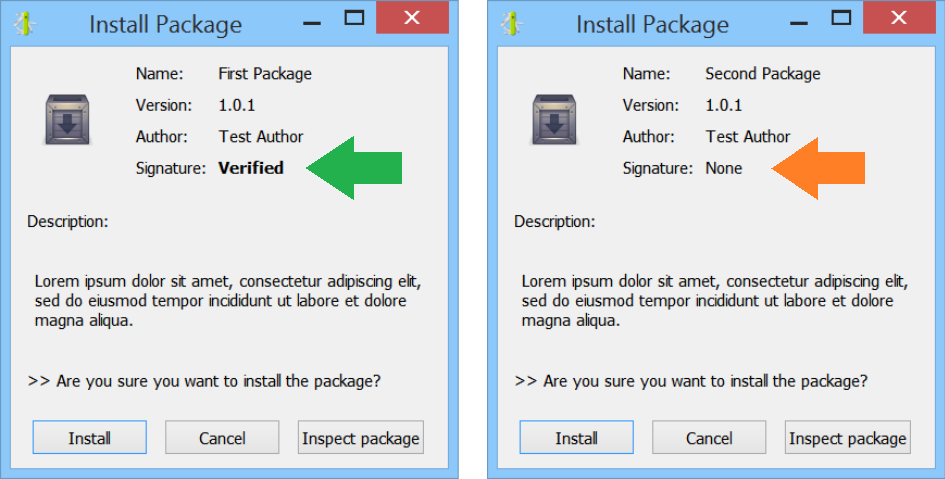Image resolution: width=945 pixels, height=479 pixels.
Task: Cancel the Second Package installation
Action: click(x=709, y=437)
